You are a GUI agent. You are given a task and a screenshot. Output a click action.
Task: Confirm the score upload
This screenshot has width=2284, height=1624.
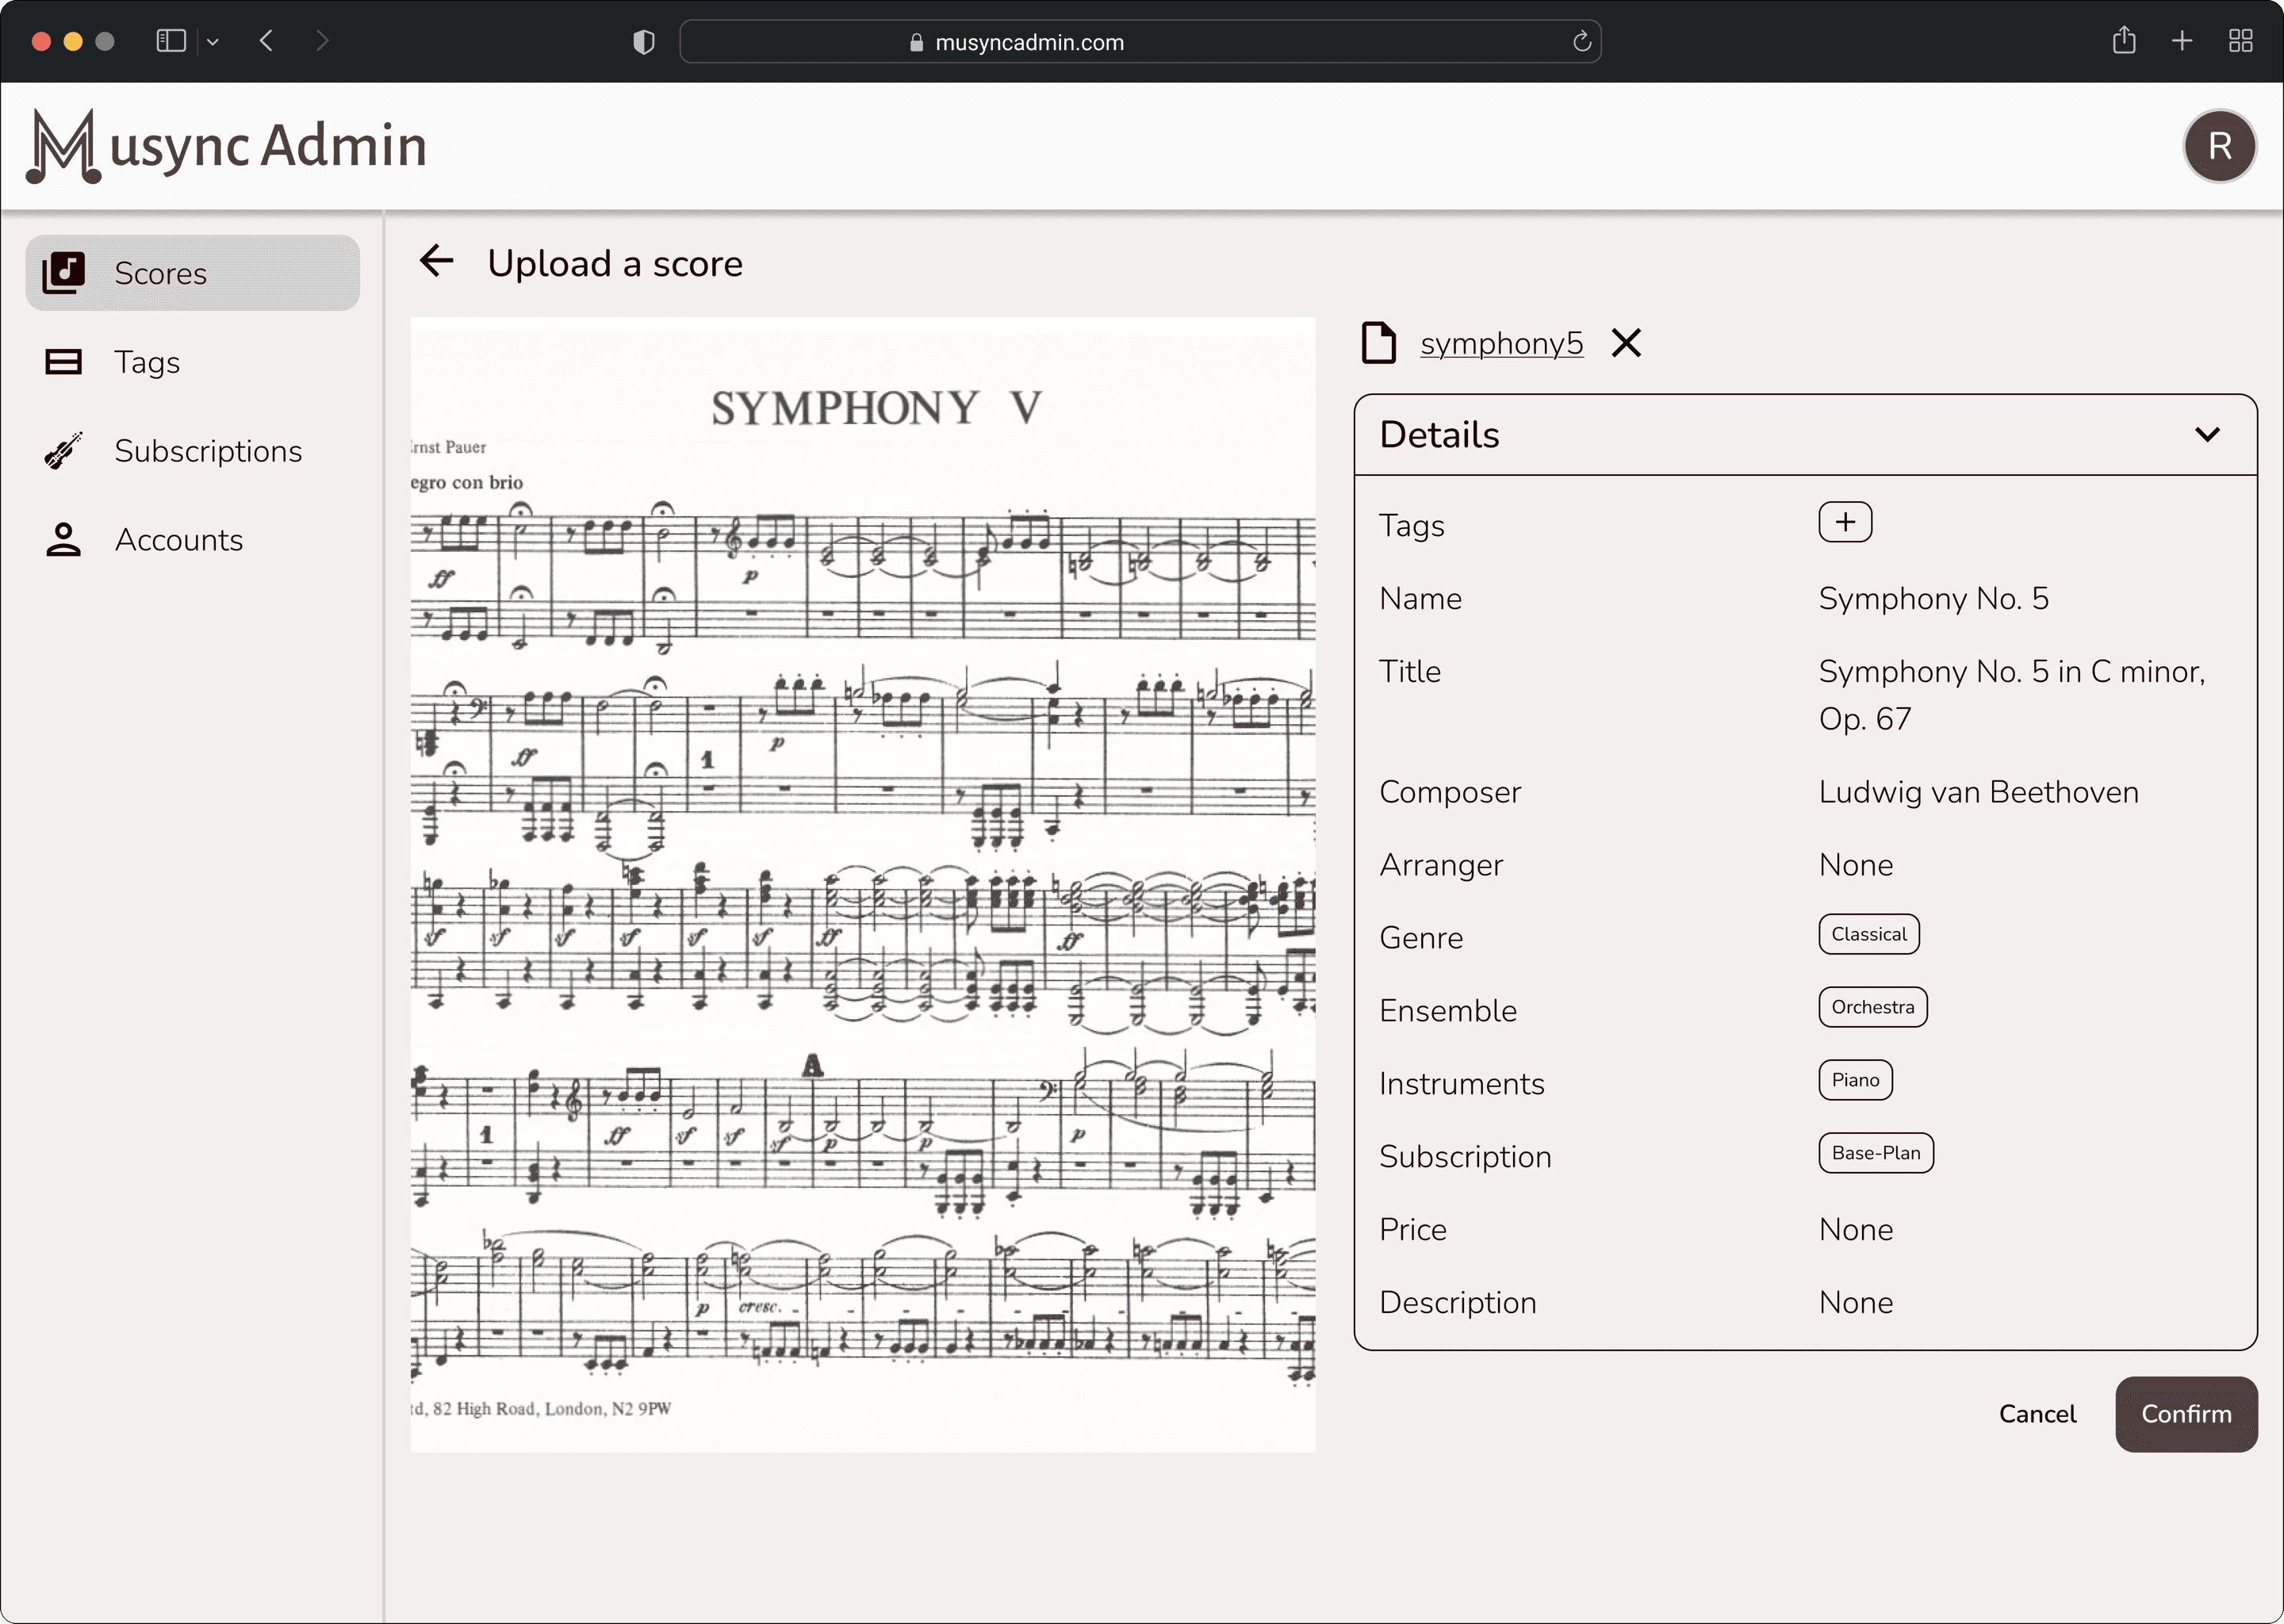(2186, 1414)
